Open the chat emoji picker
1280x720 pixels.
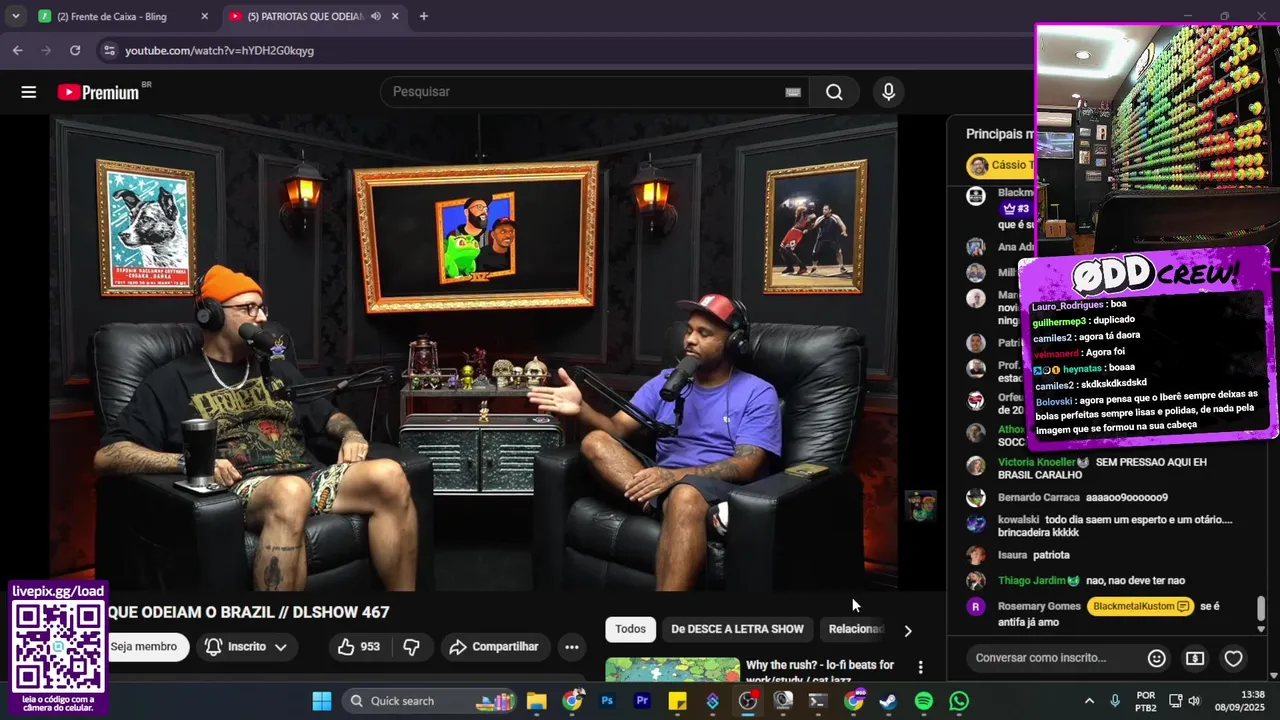pos(1157,658)
